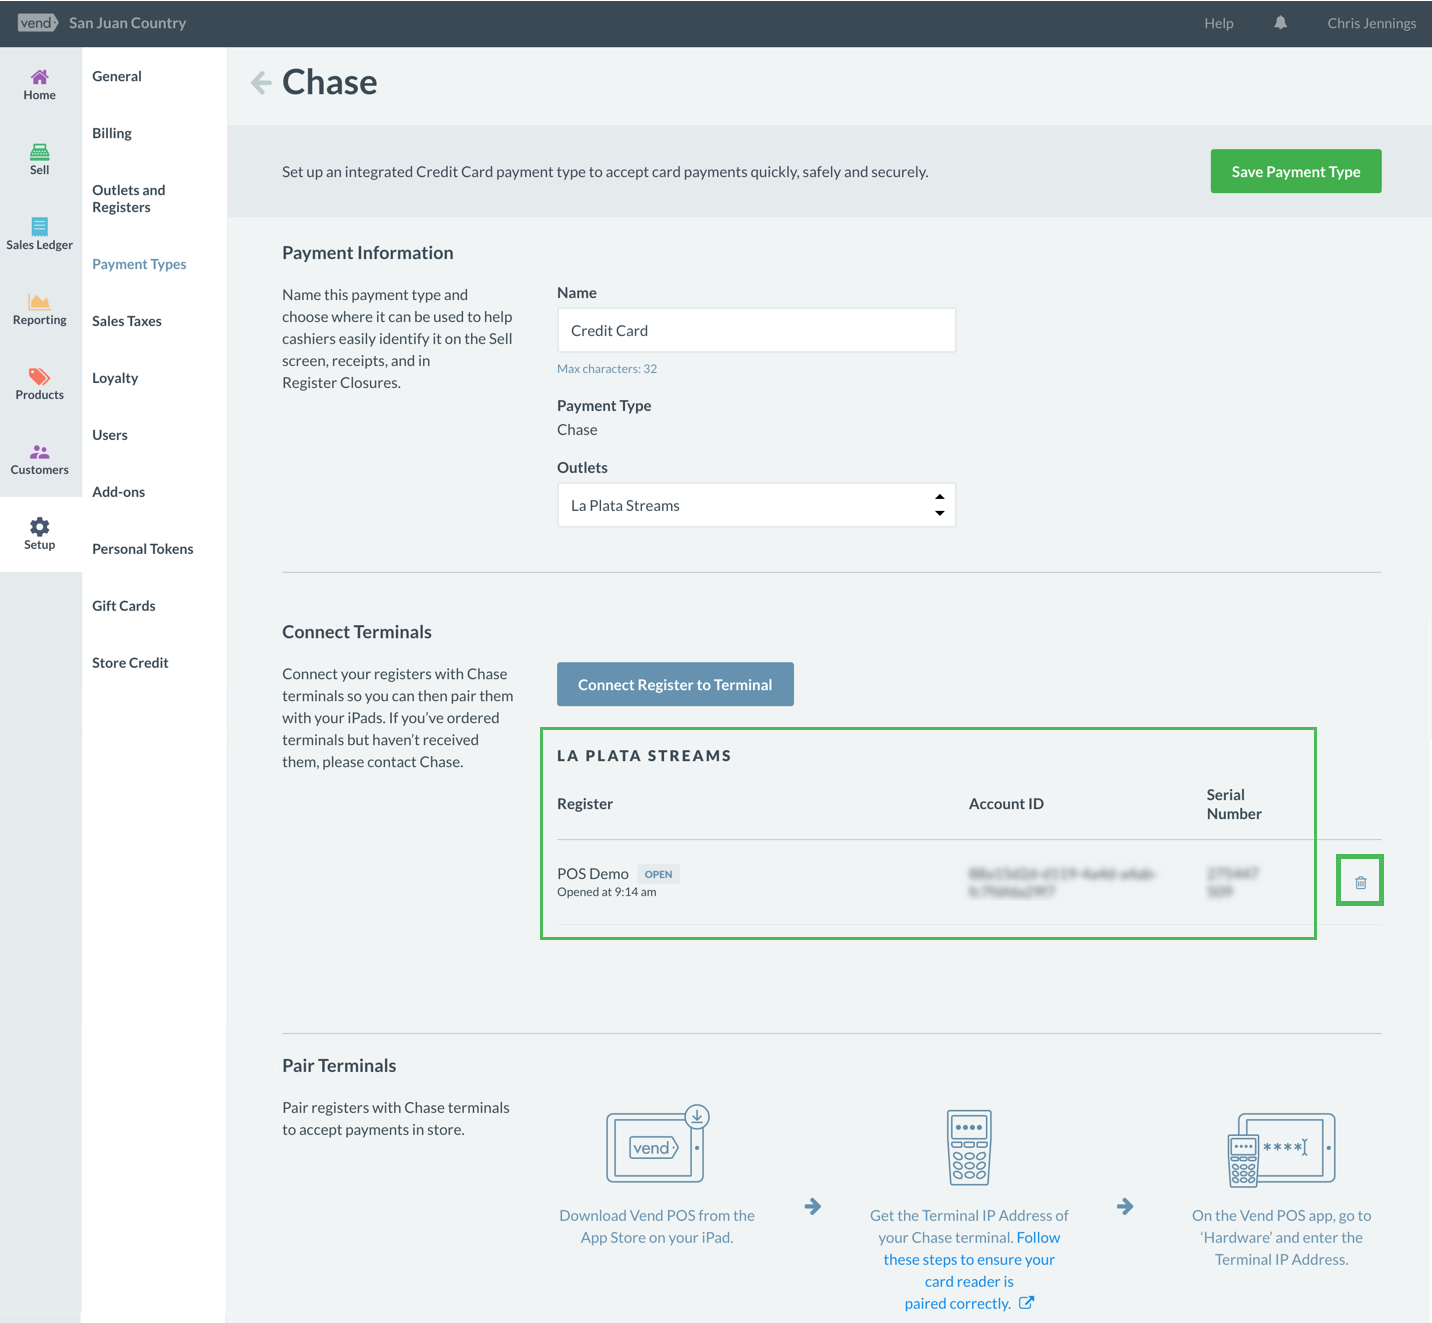Screen dimensions: 1432x1323
Task: Click the back arrow beside Chase
Action: tap(261, 82)
